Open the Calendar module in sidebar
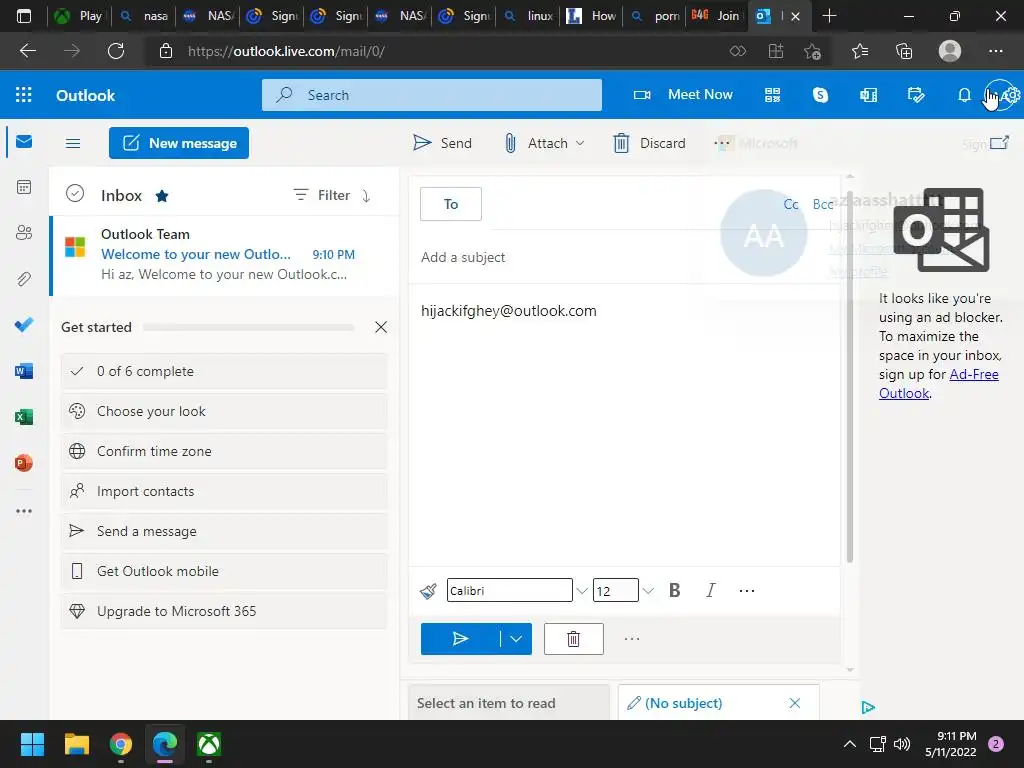Image resolution: width=1024 pixels, height=768 pixels. [x=24, y=187]
